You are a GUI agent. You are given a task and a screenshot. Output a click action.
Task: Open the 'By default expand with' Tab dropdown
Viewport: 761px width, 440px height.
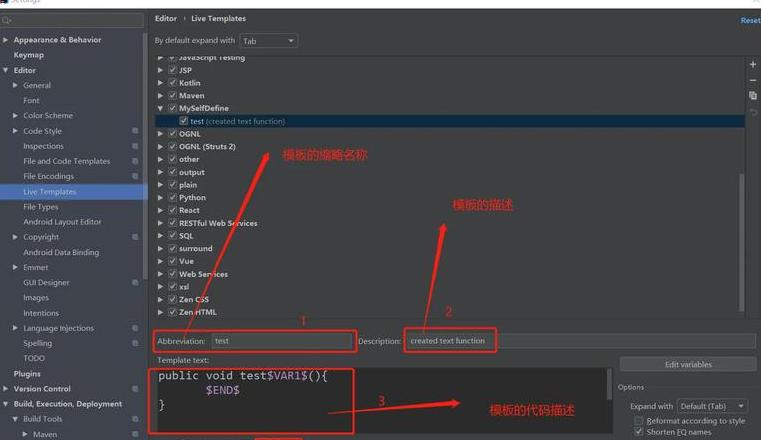(x=268, y=41)
